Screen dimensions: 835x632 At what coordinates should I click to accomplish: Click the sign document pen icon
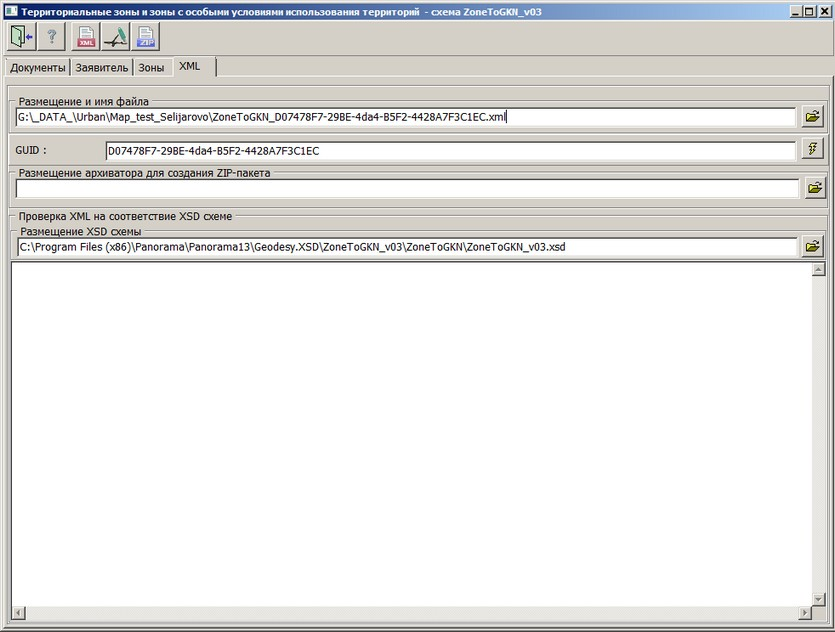click(x=117, y=37)
